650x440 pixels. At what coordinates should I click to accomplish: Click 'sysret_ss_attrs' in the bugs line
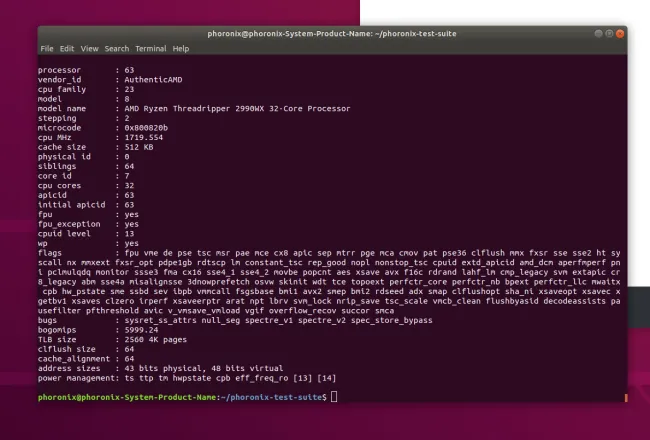[160, 320]
